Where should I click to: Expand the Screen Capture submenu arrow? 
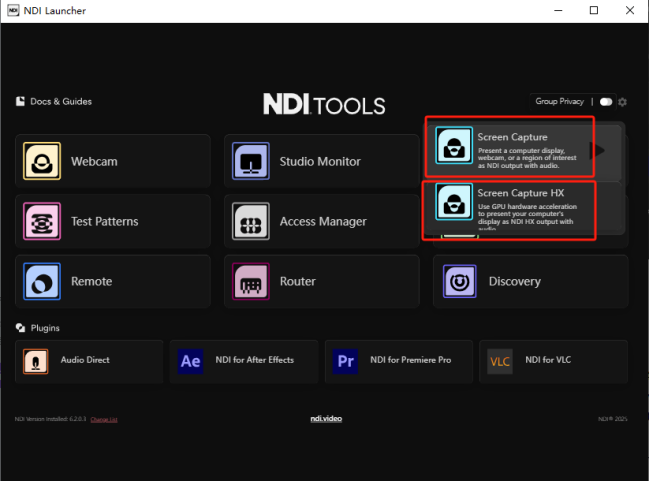click(597, 150)
